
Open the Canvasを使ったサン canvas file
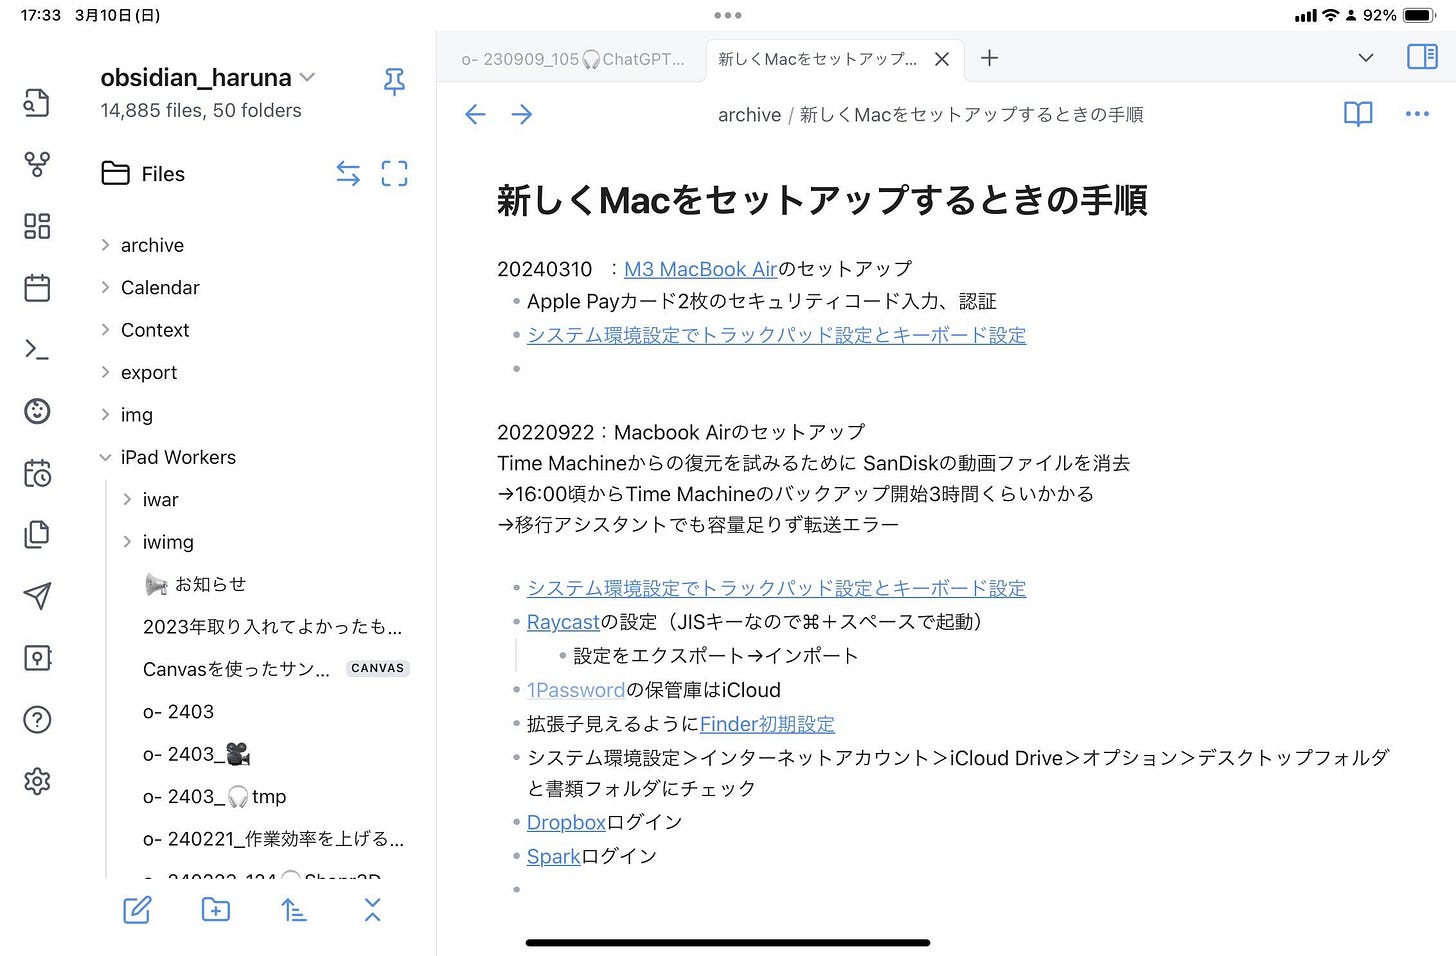pyautogui.click(x=236, y=669)
